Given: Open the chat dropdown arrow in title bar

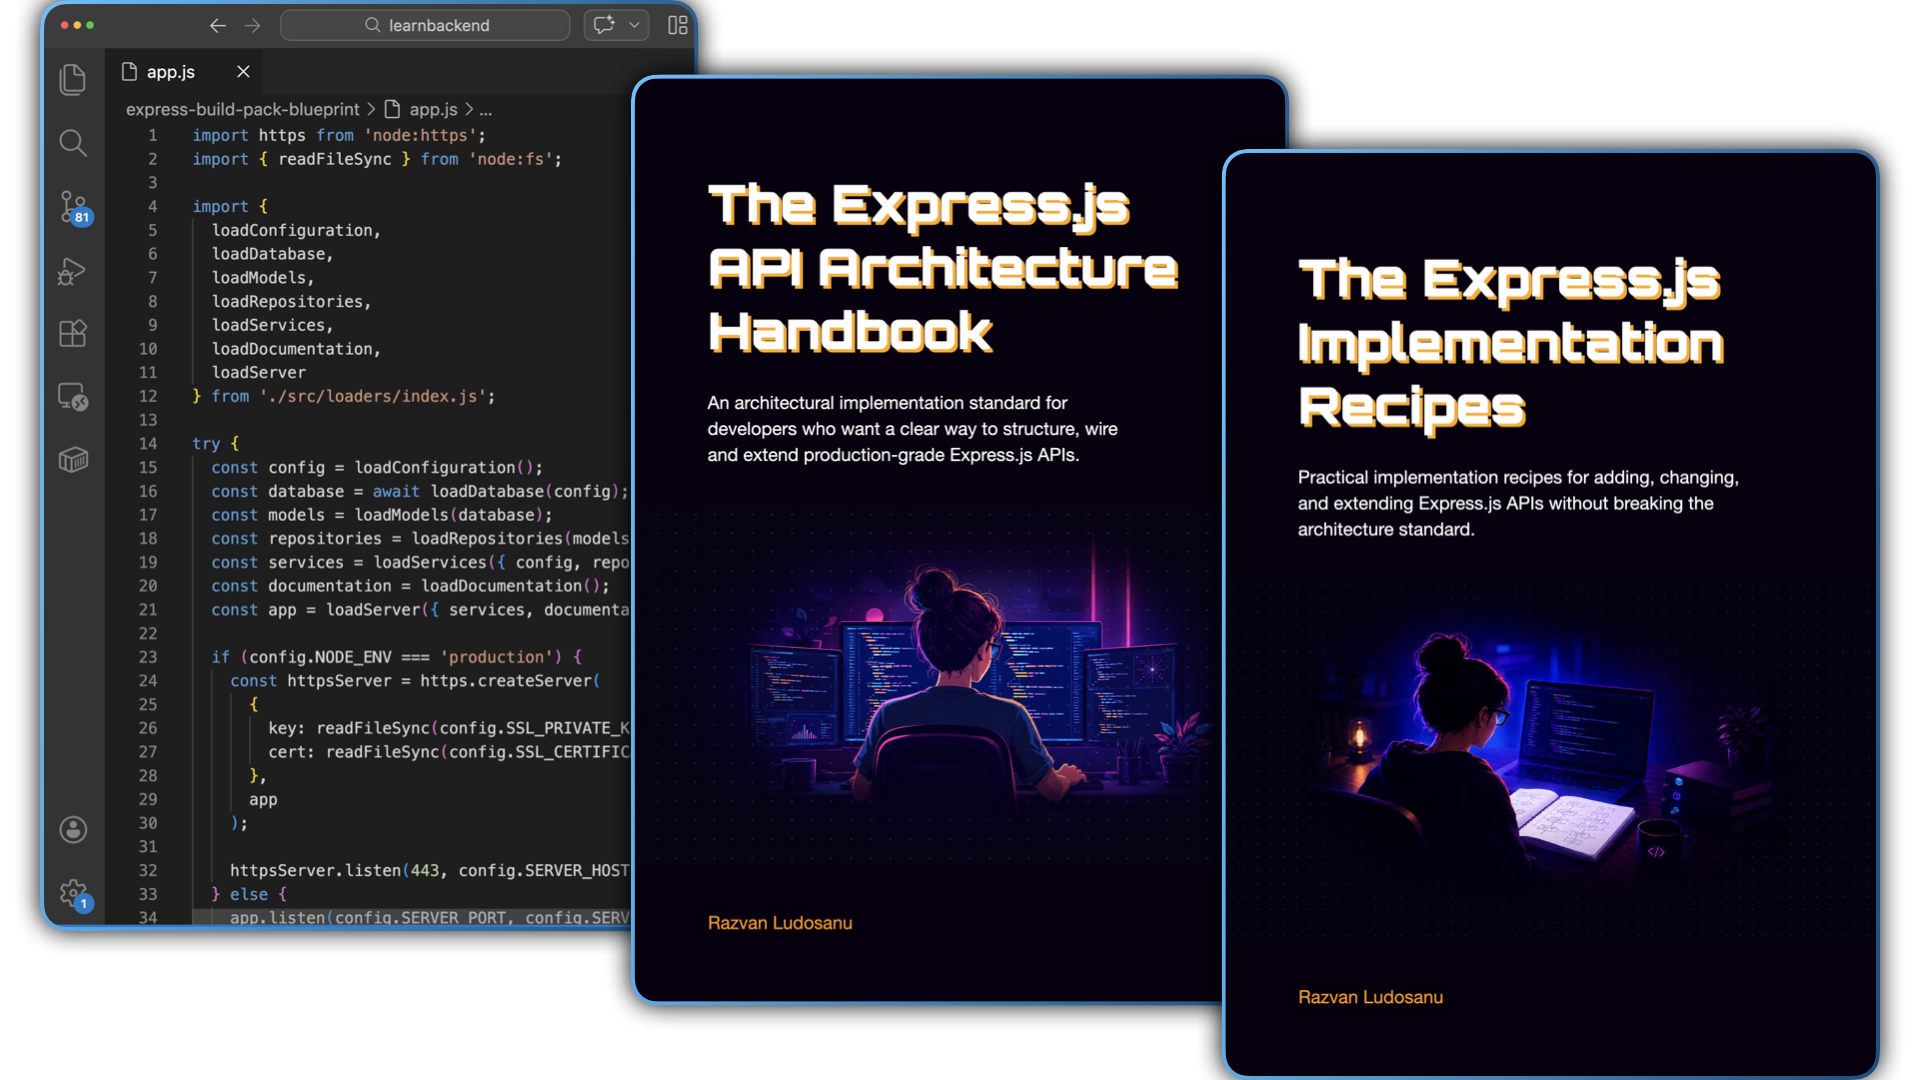Looking at the screenshot, I should [634, 25].
